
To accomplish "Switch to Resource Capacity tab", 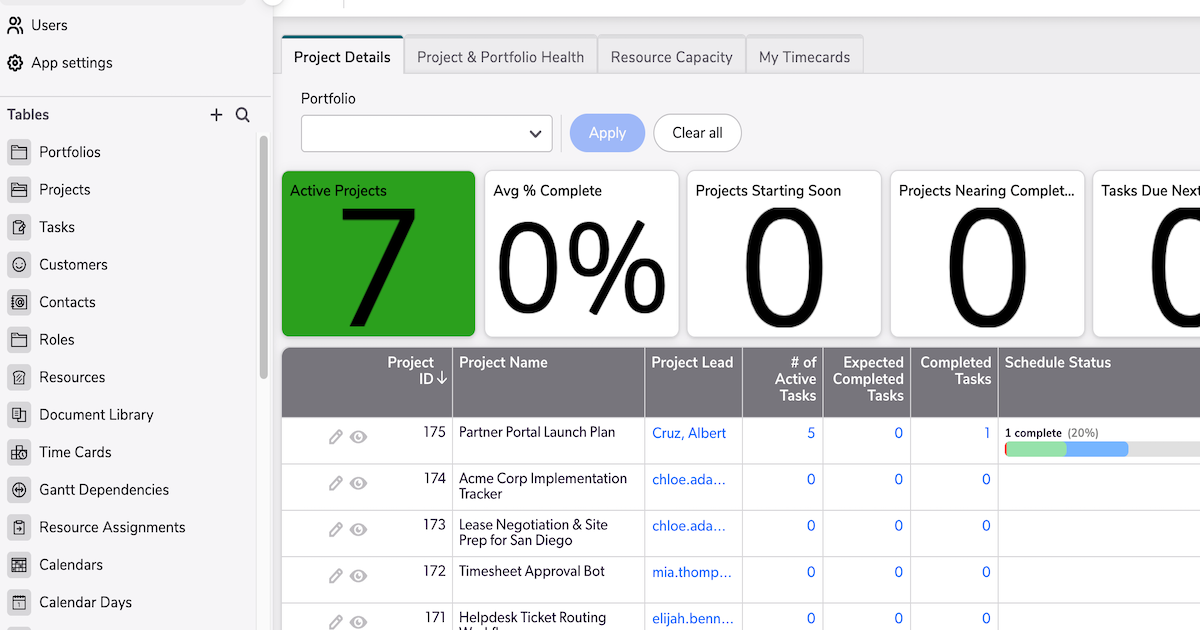I will (672, 57).
